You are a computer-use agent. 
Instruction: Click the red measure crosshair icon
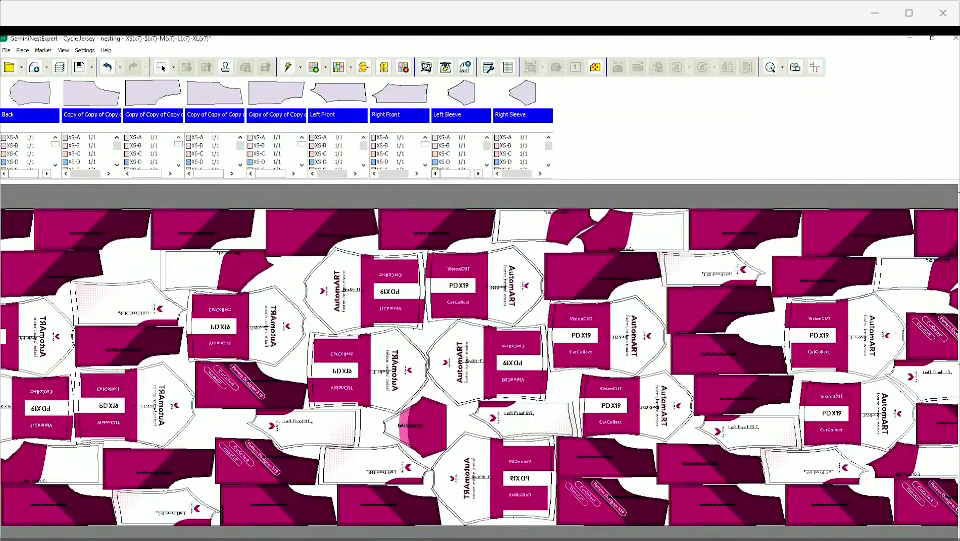(x=815, y=67)
